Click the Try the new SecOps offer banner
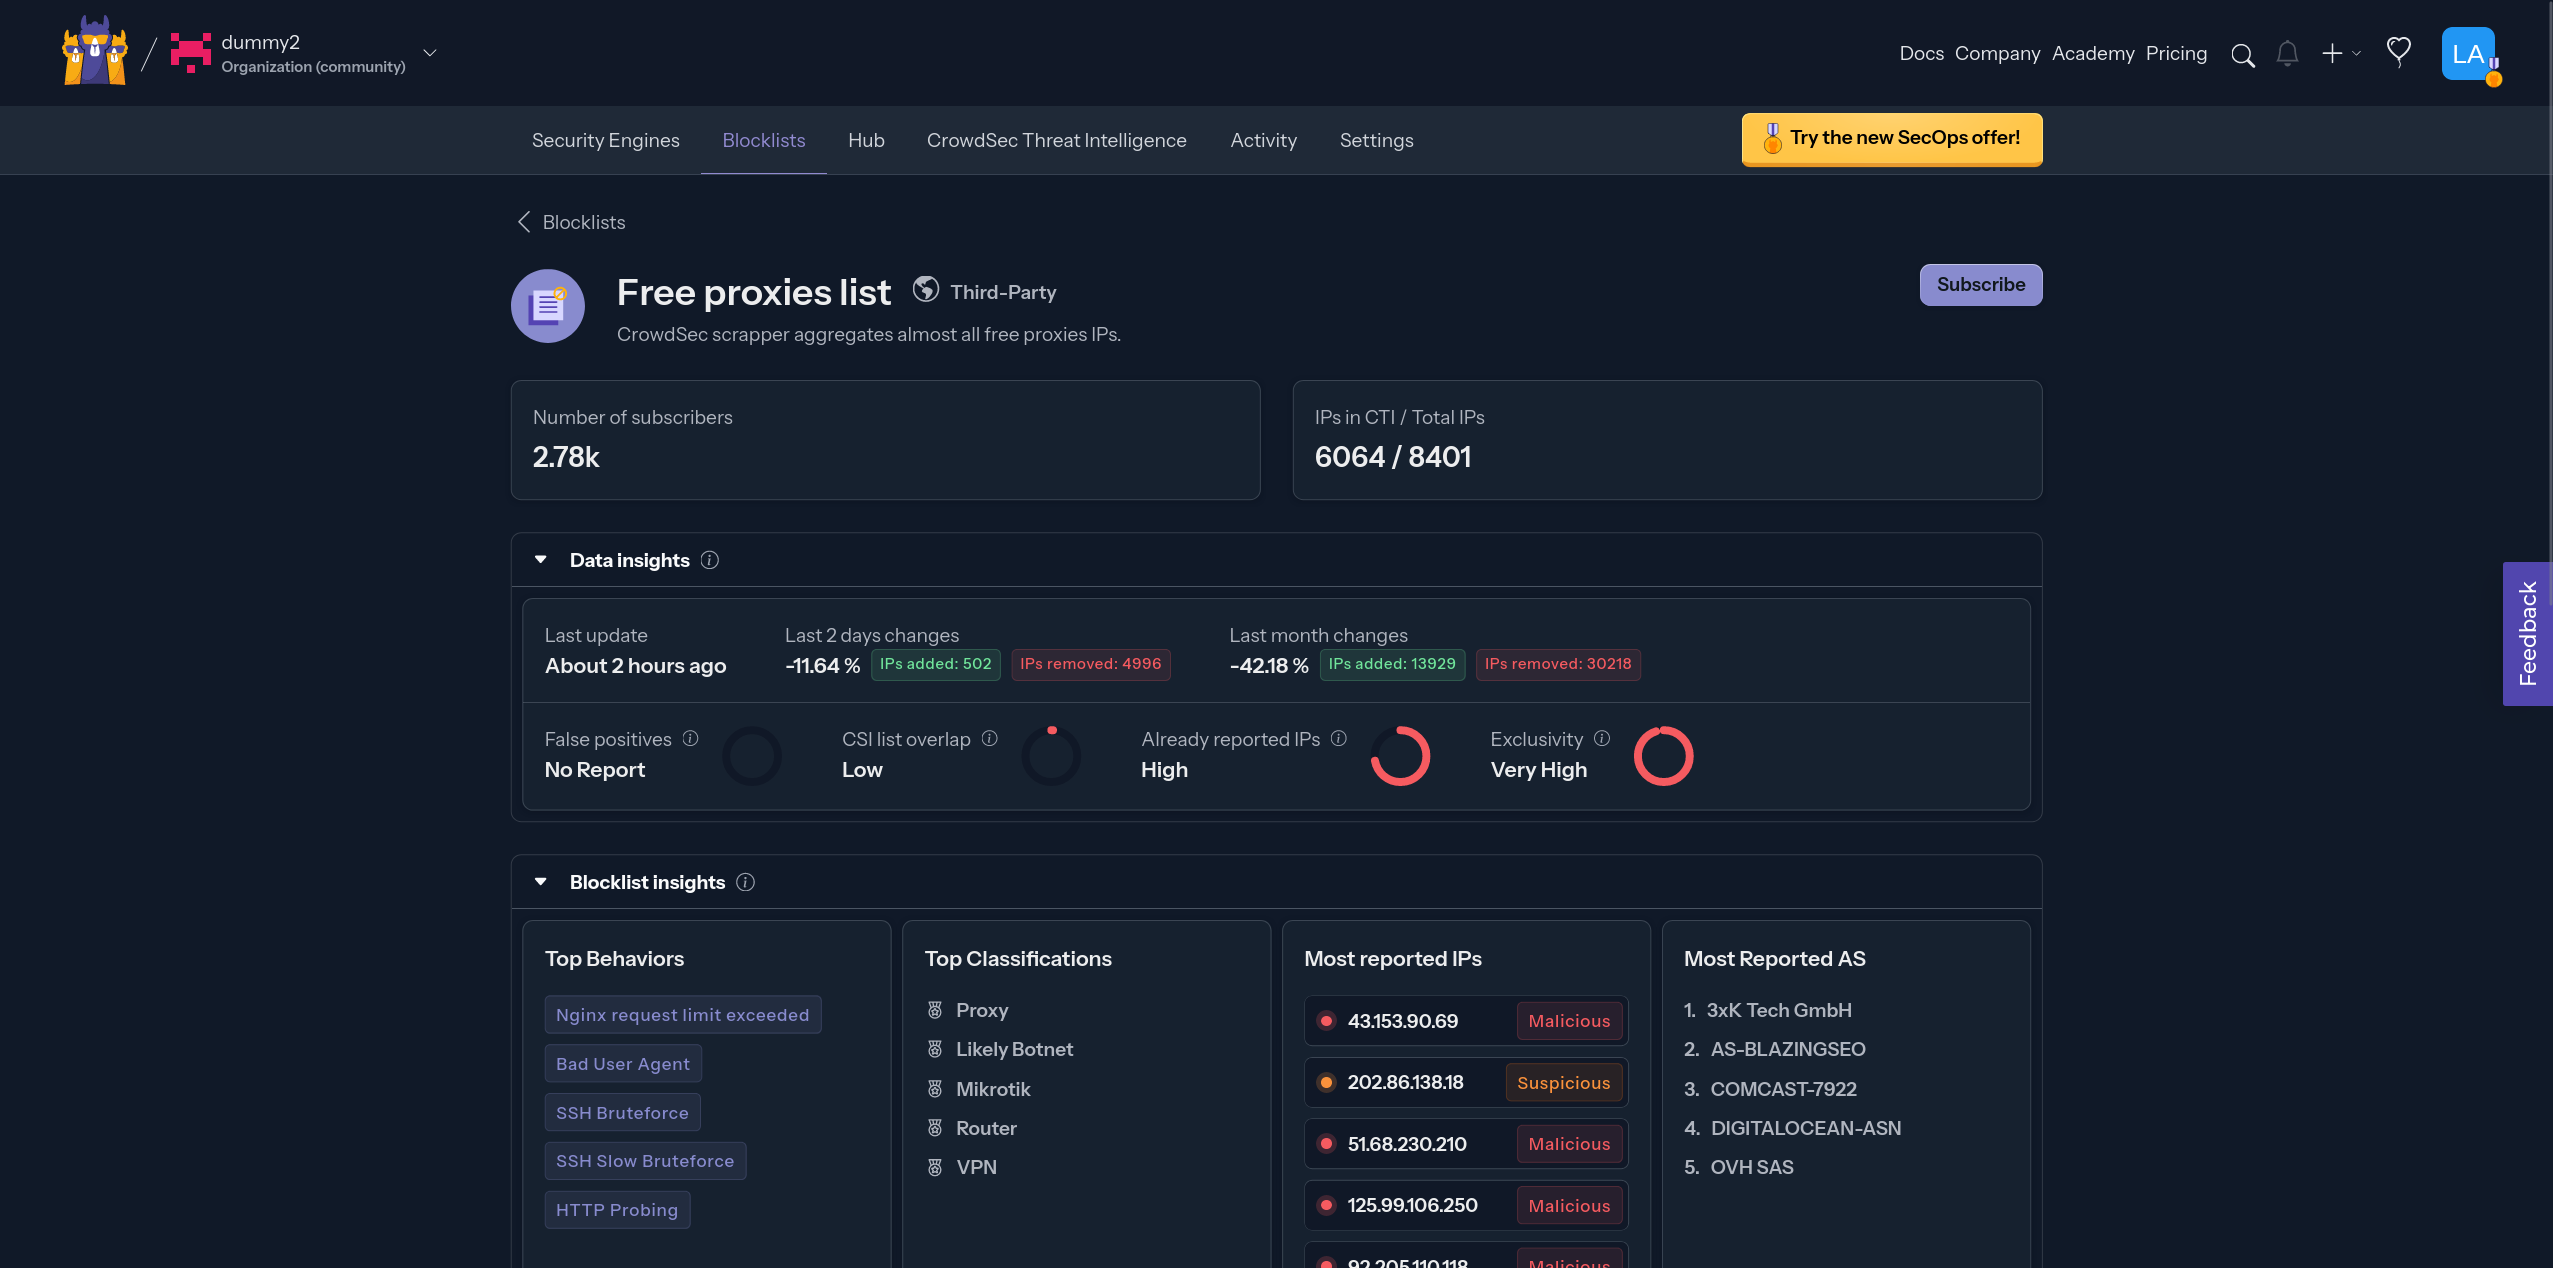 click(1890, 139)
